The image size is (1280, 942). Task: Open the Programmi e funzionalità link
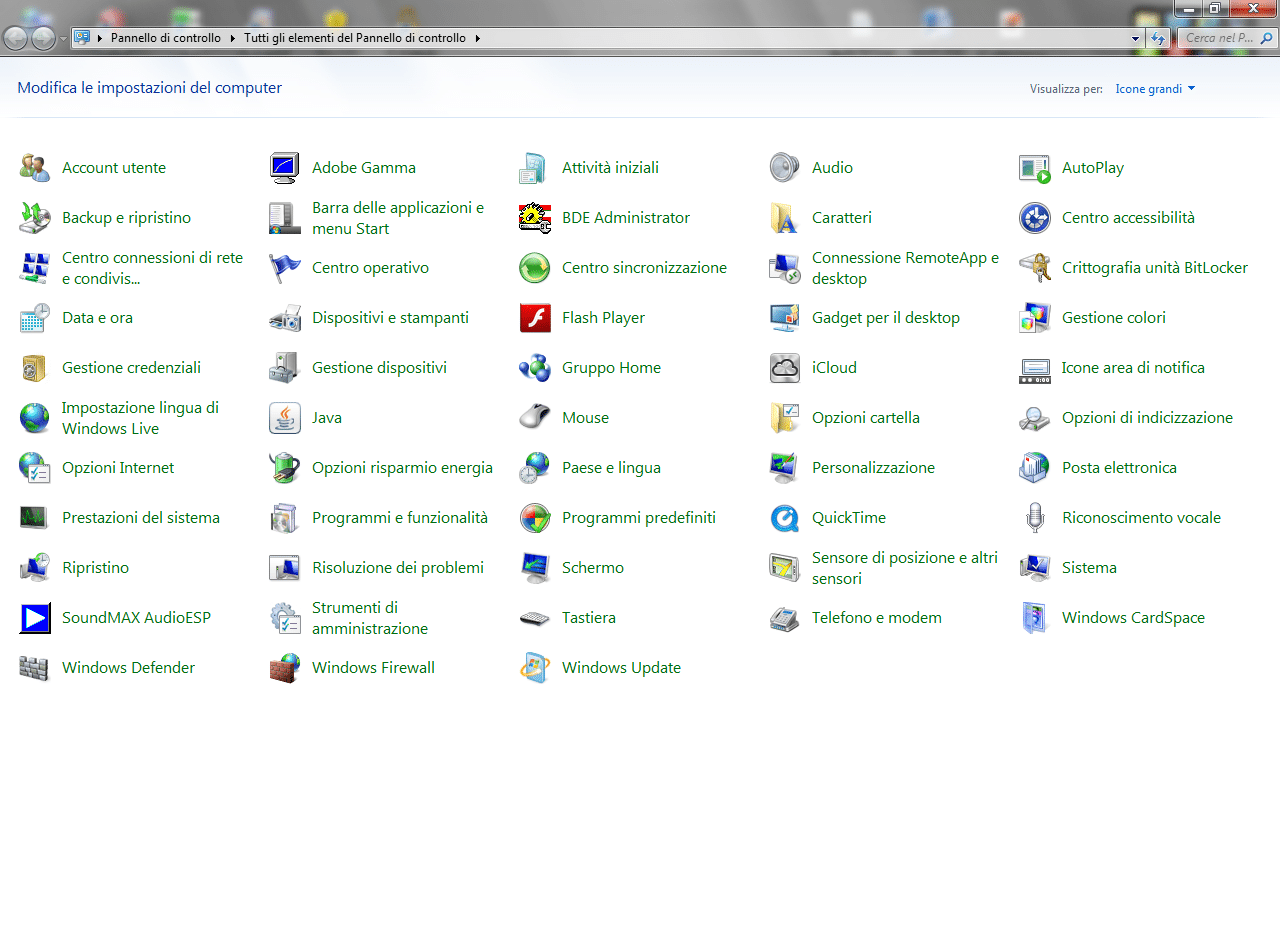400,518
